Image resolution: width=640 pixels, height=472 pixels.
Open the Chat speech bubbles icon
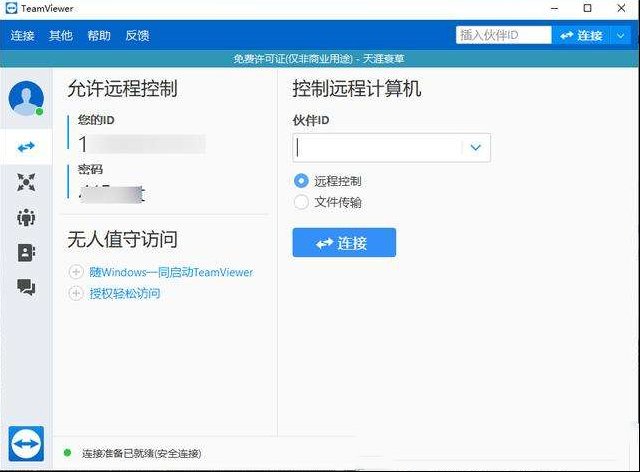(26, 287)
